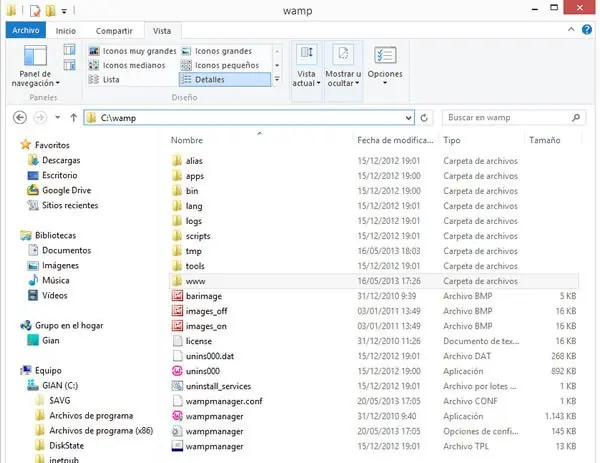This screenshot has width=600, height=463.
Task: Sort by Tamaño column header
Action: coord(545,140)
